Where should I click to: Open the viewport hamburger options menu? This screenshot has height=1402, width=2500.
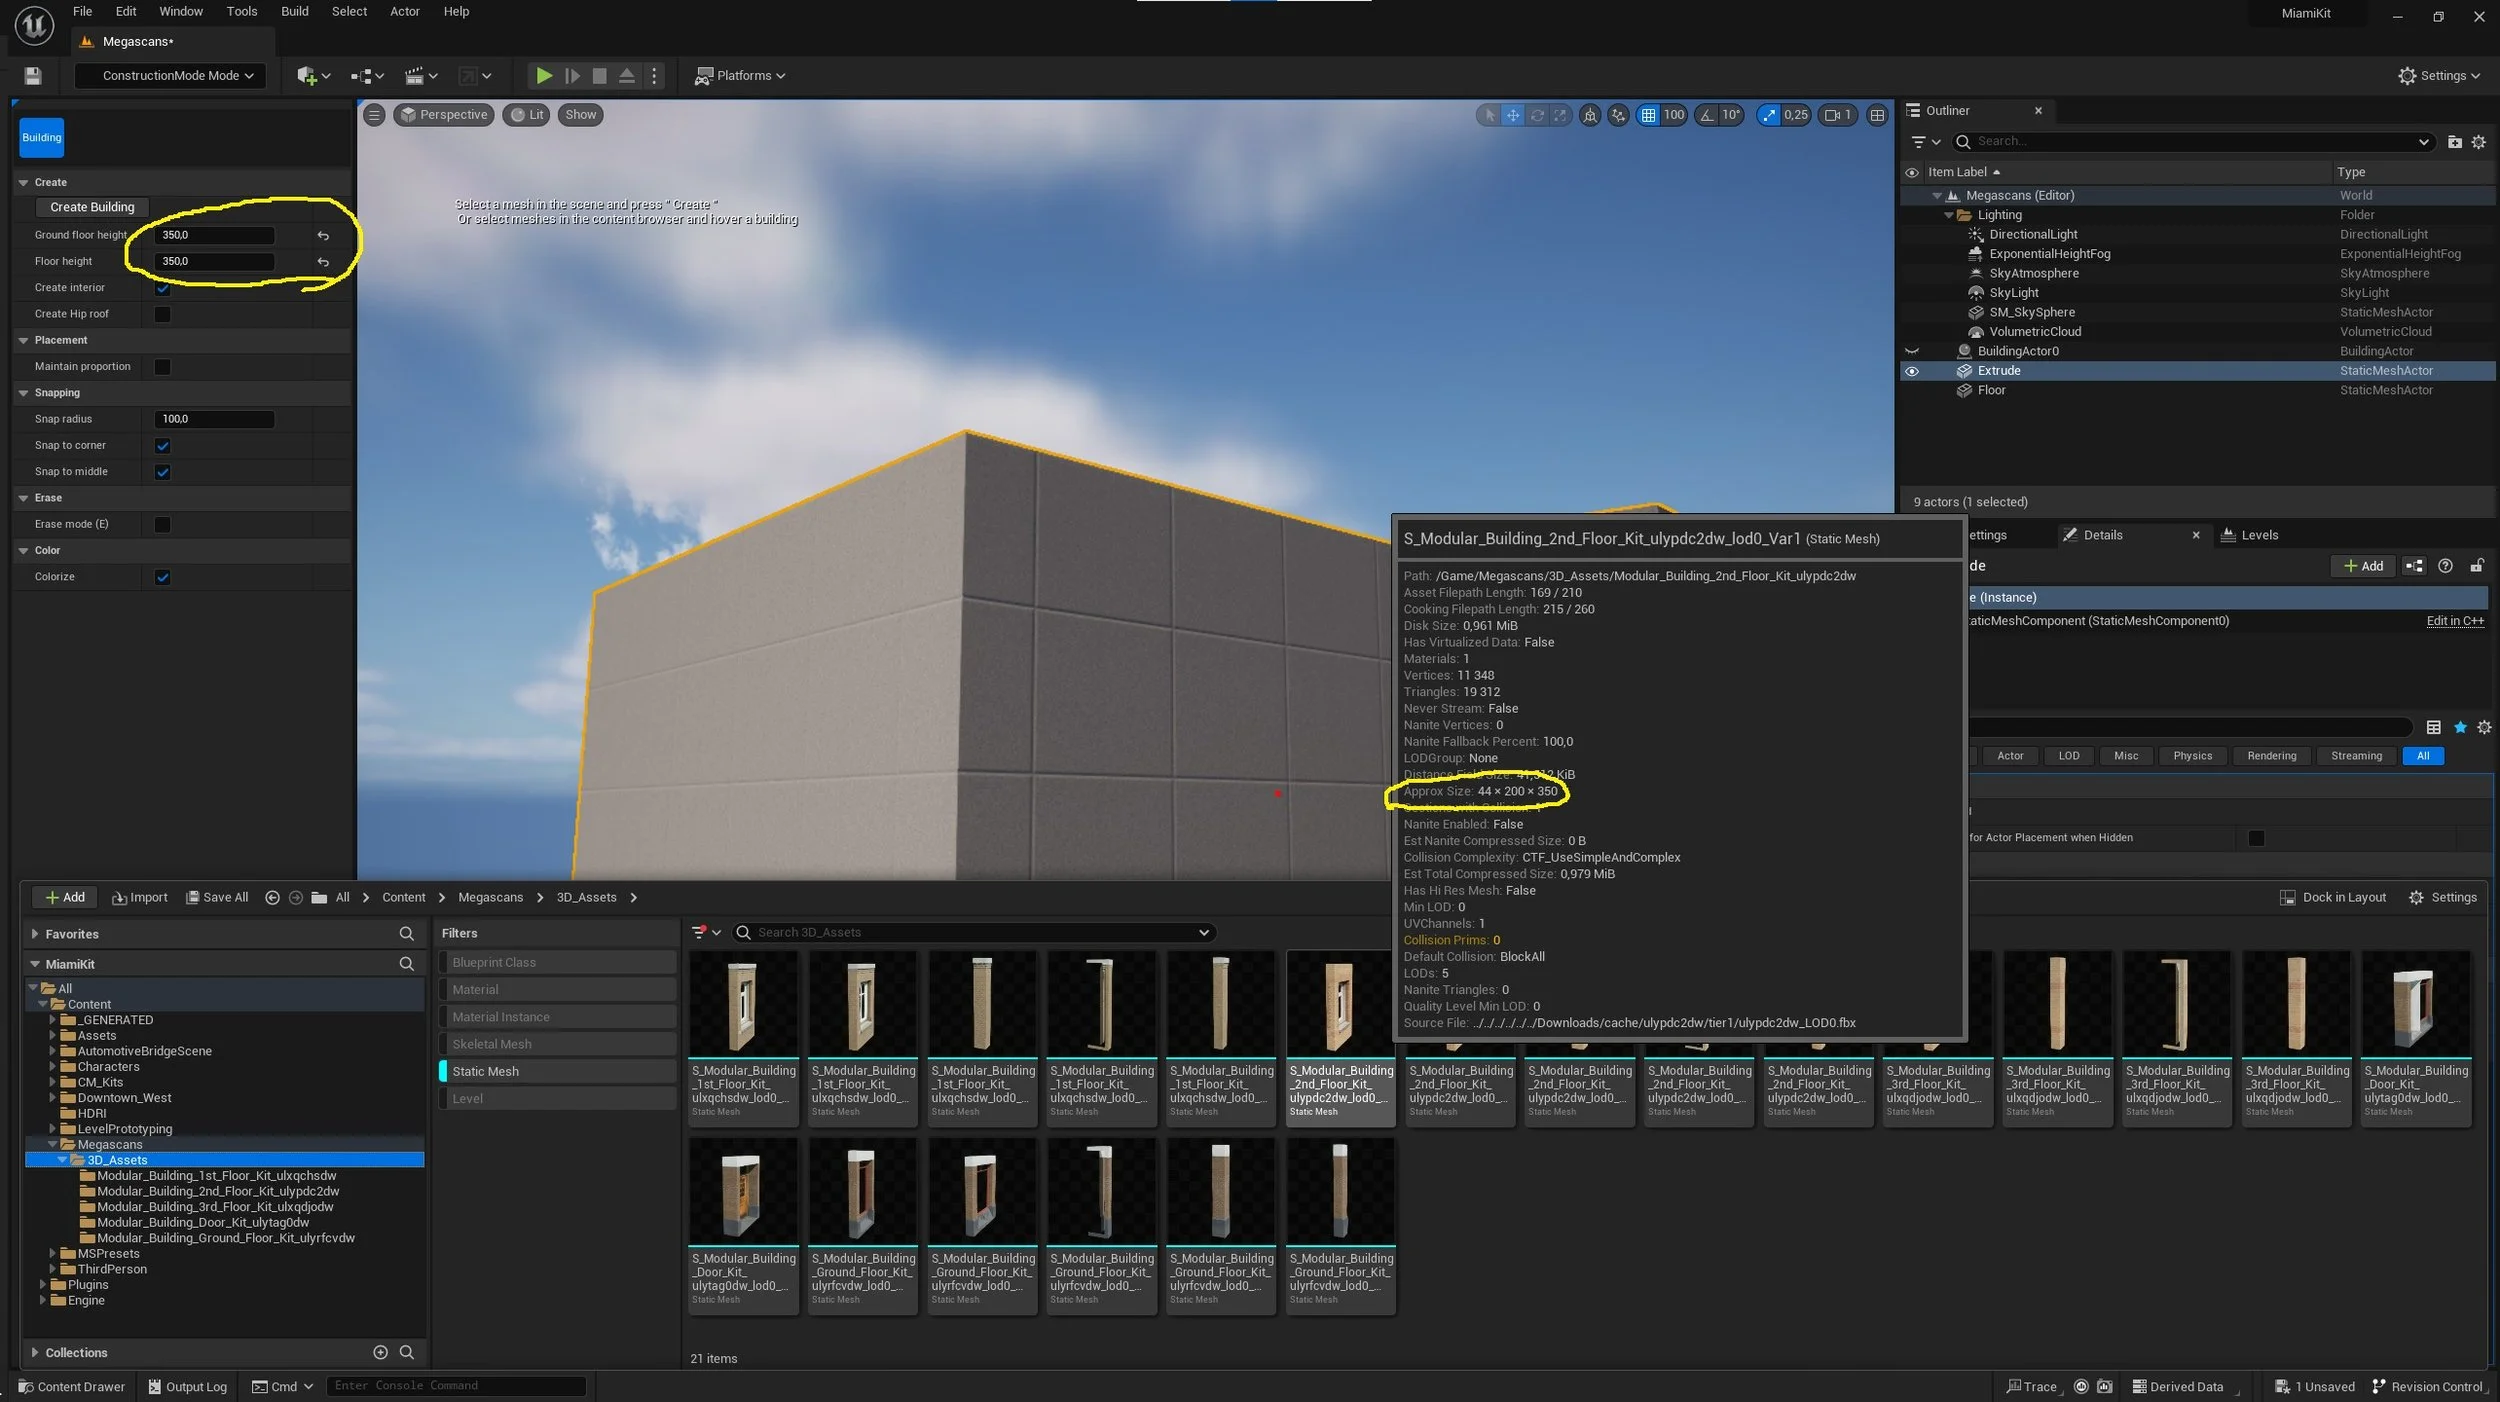click(x=373, y=115)
